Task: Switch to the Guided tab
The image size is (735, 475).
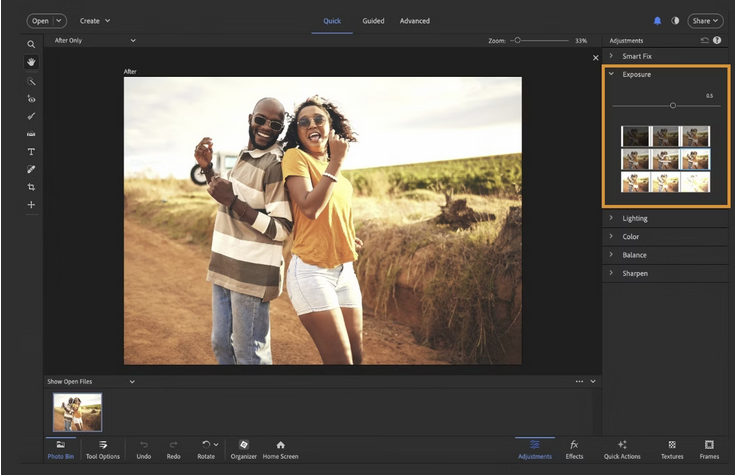Action: (373, 21)
